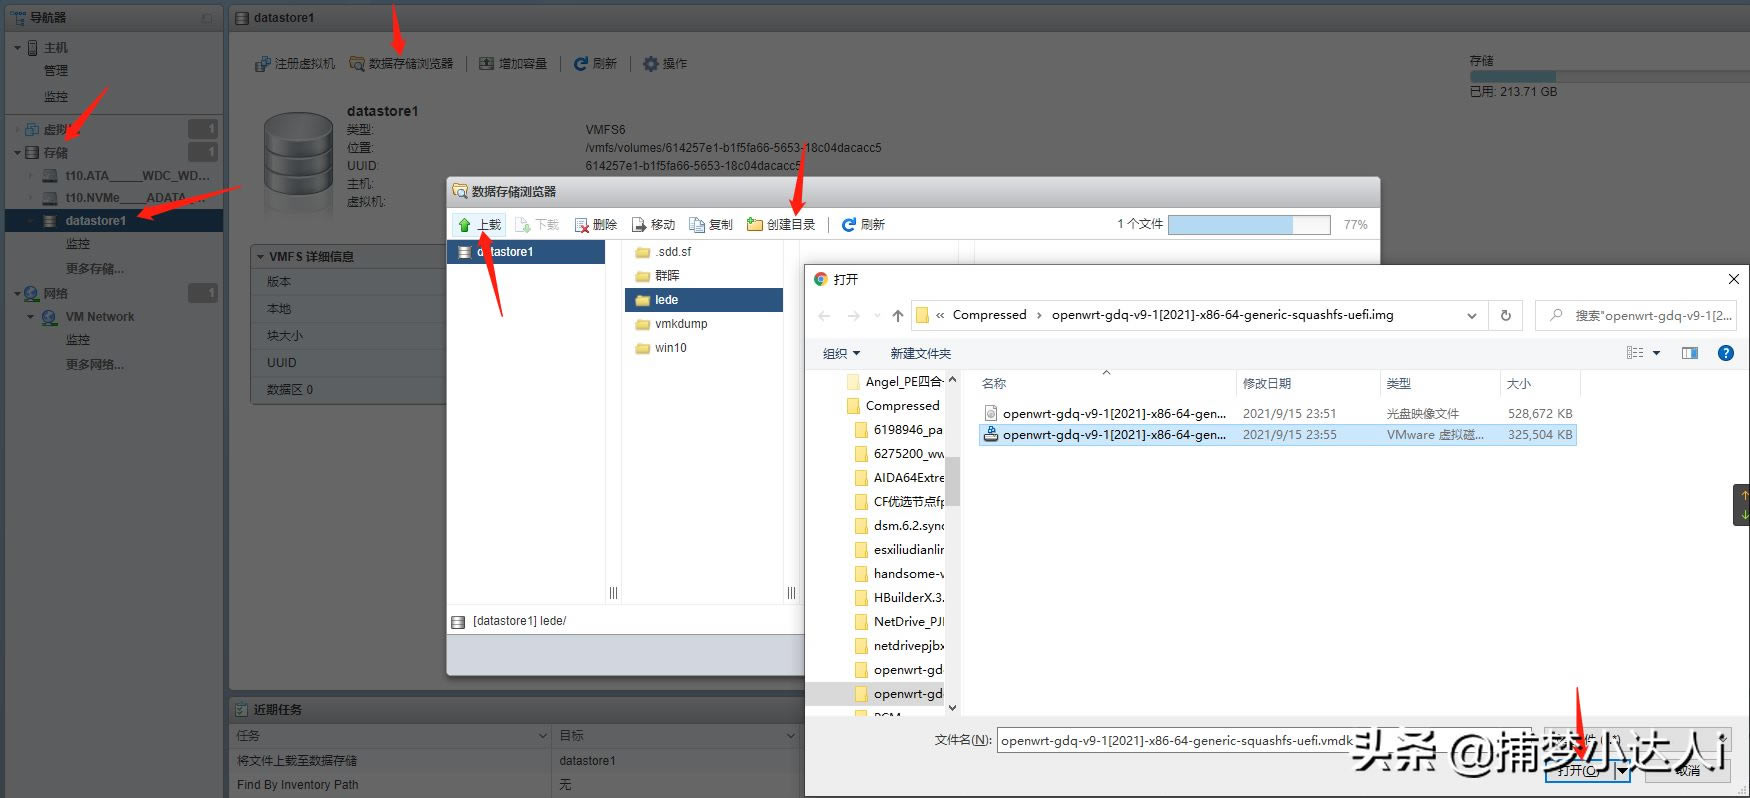This screenshot has width=1750, height=798.
Task: Select the lede folder
Action: pos(704,300)
